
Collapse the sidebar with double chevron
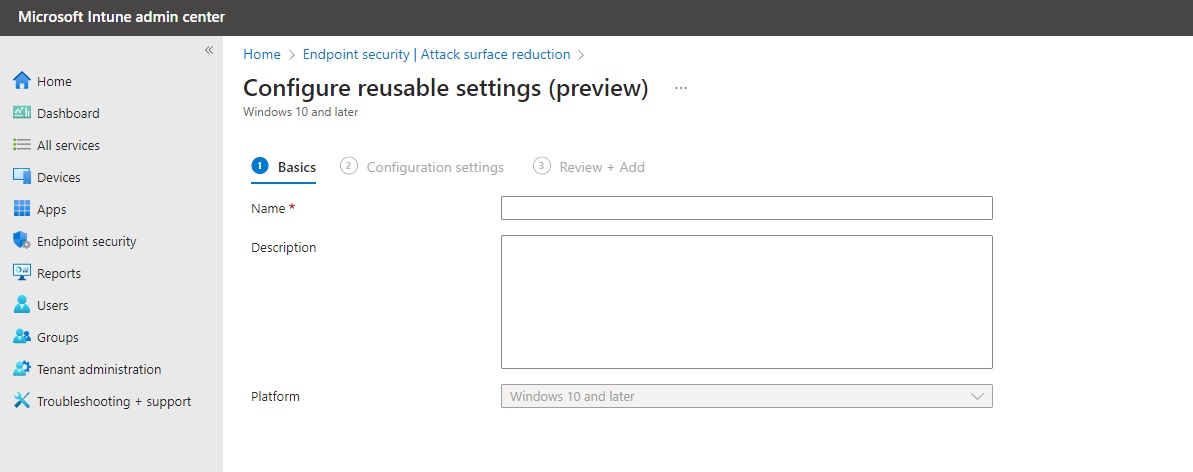pos(208,50)
